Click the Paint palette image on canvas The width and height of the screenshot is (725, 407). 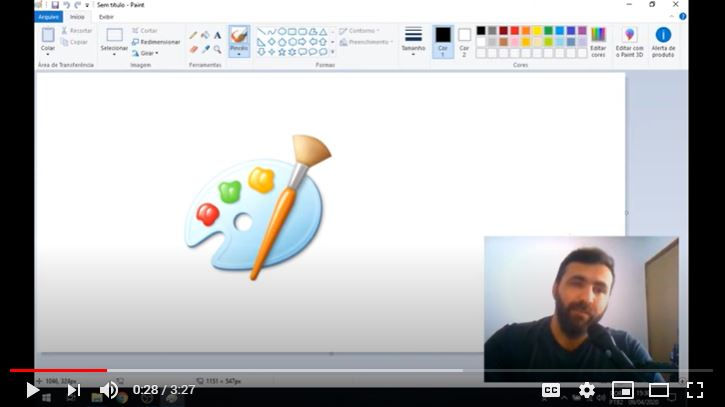(258, 208)
